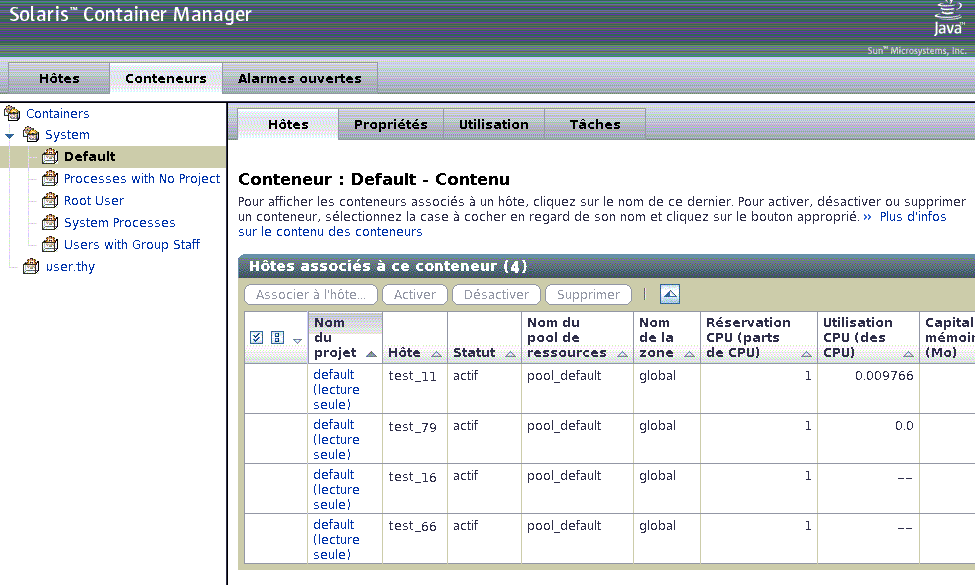975x585 pixels.
Task: Sort by Réservation CPU column arrow
Action: (x=806, y=354)
